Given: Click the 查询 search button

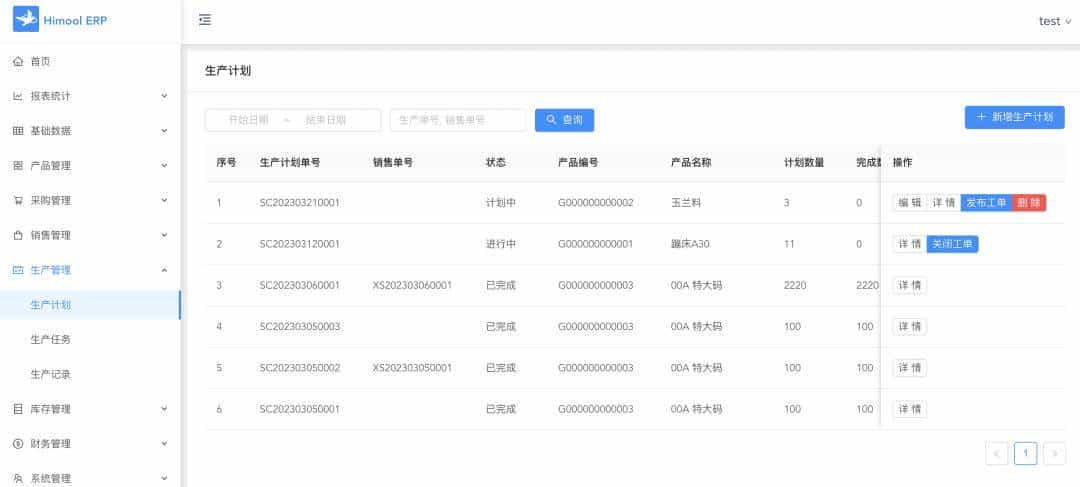Looking at the screenshot, I should pos(564,120).
